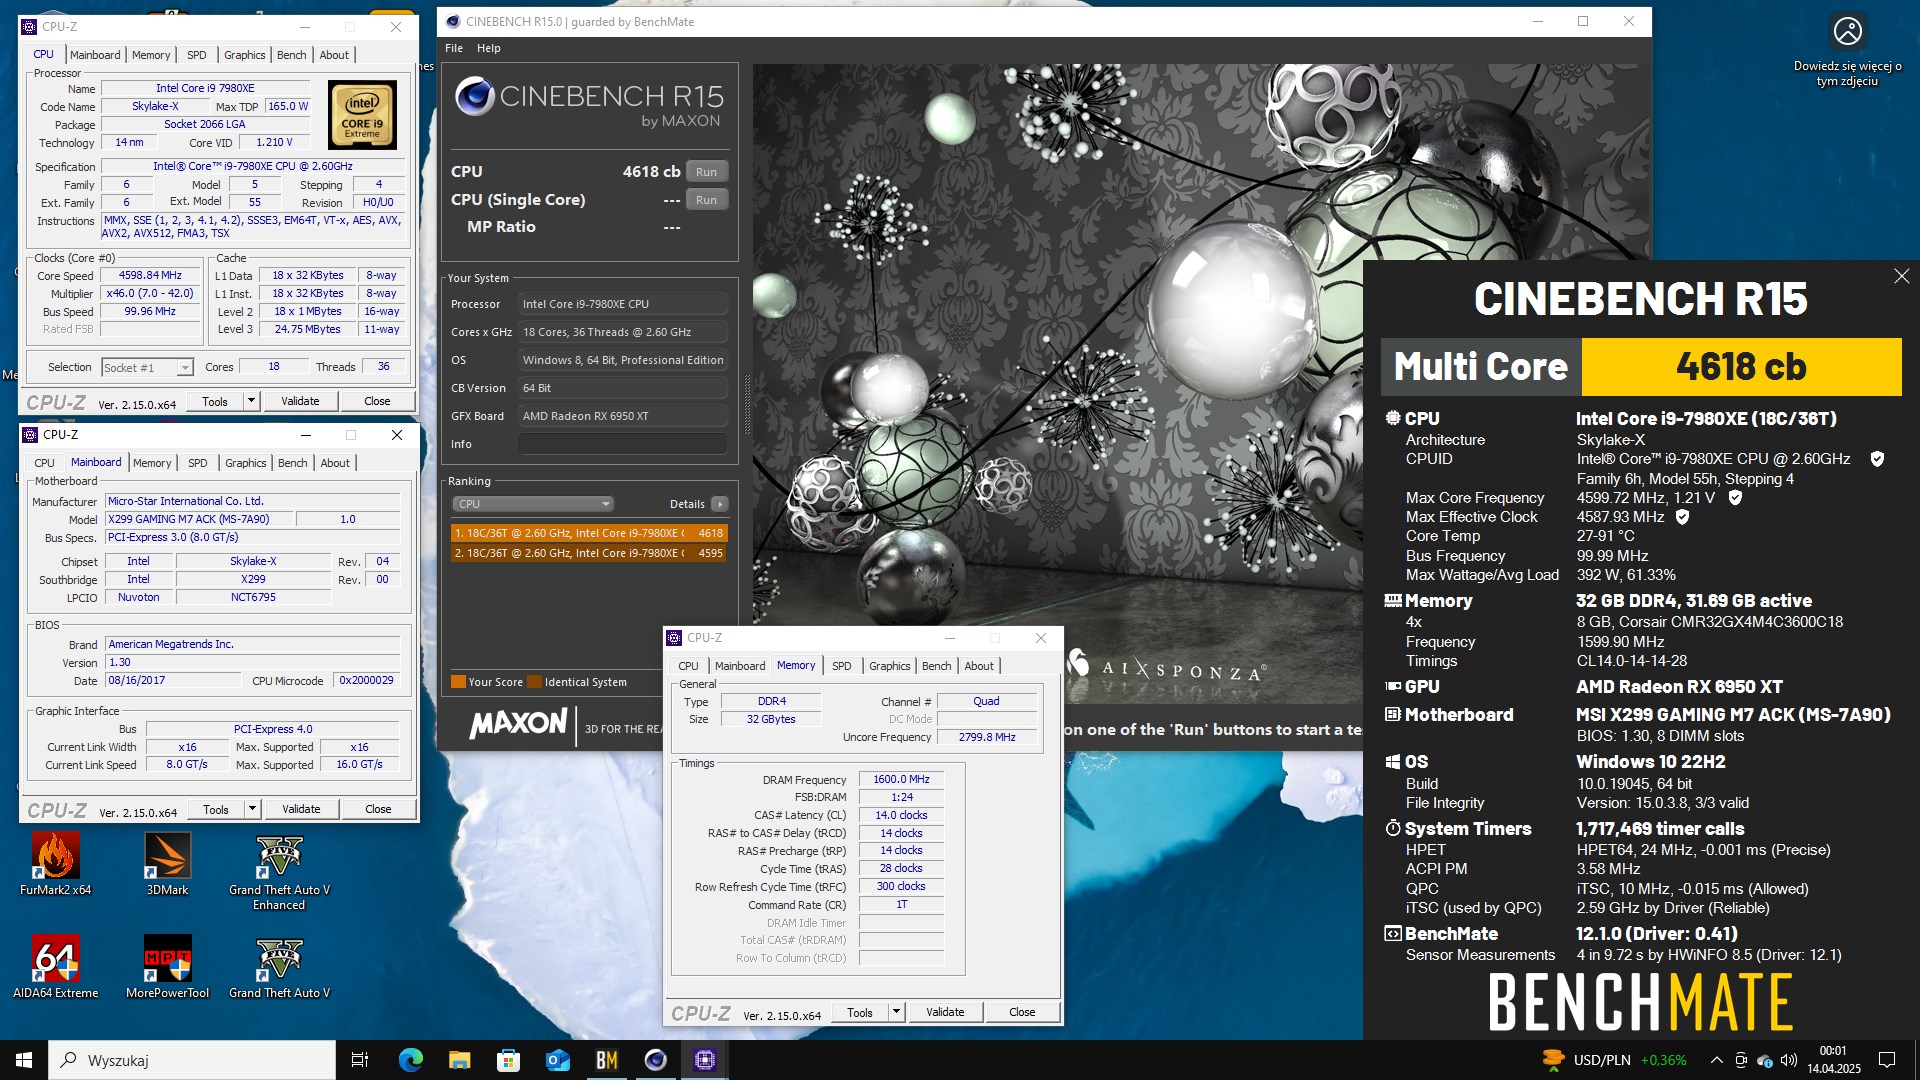Click the shield beside Max Core Frequency
The height and width of the screenshot is (1080, 1920).
pos(1735,497)
